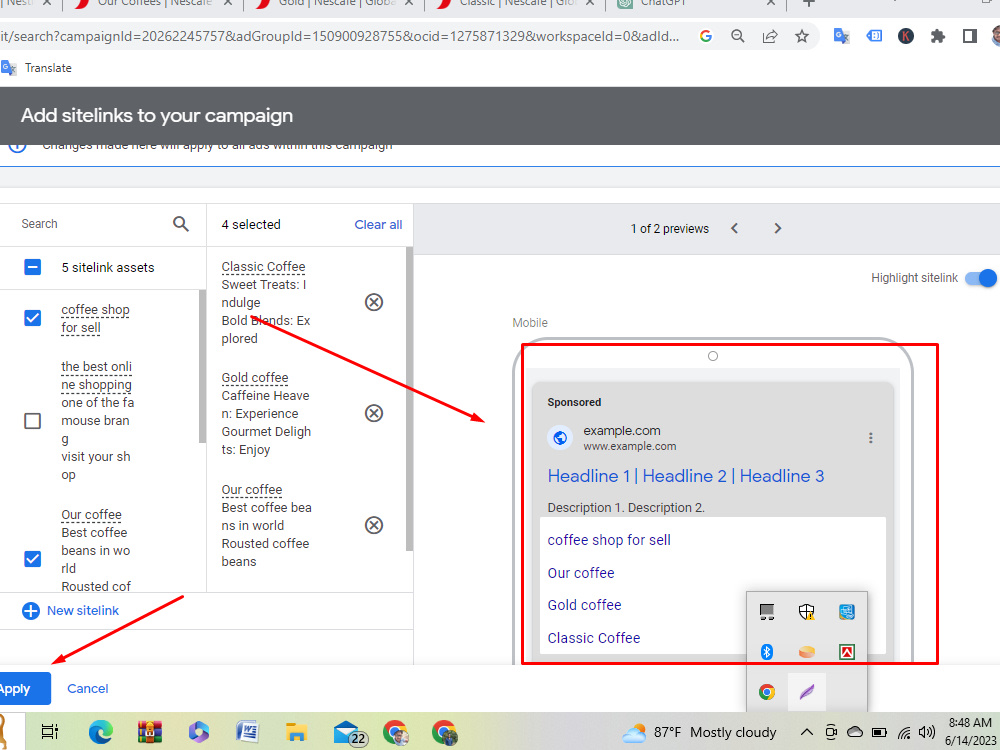Click the volume icon in system tray
The image size is (1000, 750).
point(927,732)
